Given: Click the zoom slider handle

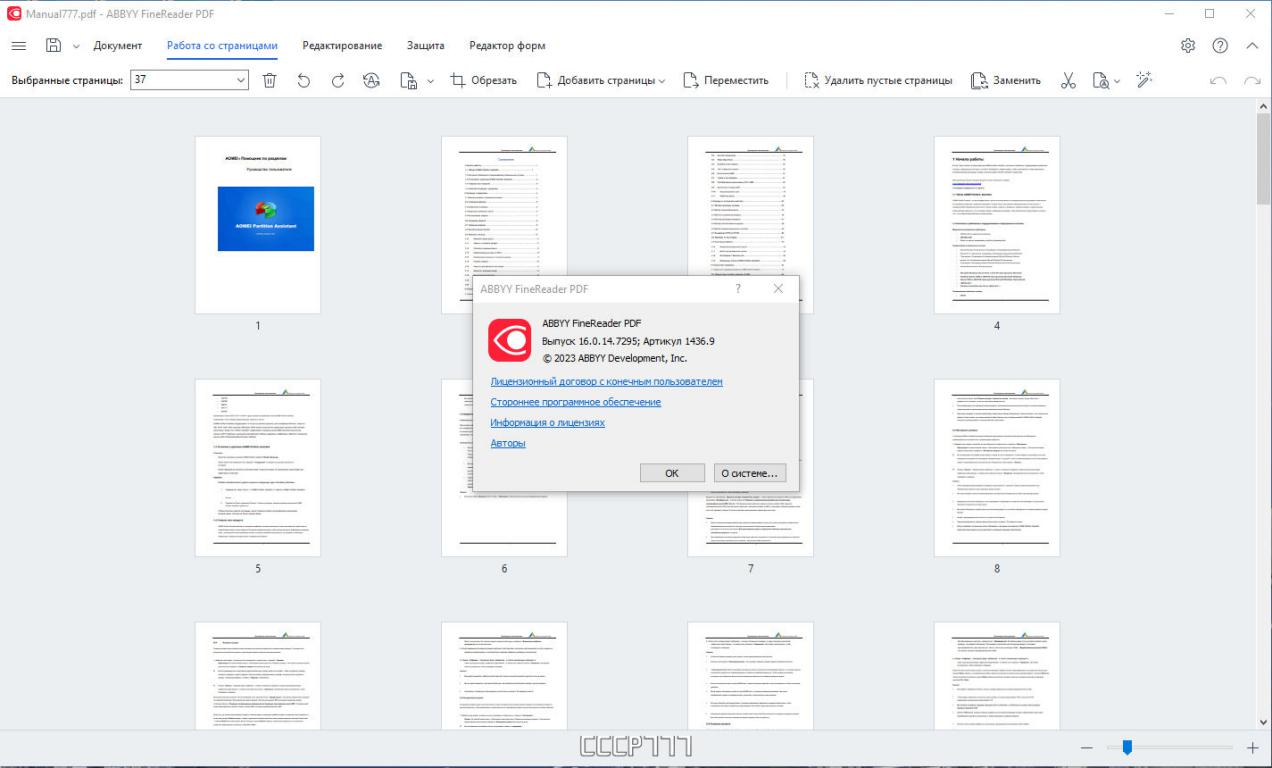Looking at the screenshot, I should point(1127,748).
